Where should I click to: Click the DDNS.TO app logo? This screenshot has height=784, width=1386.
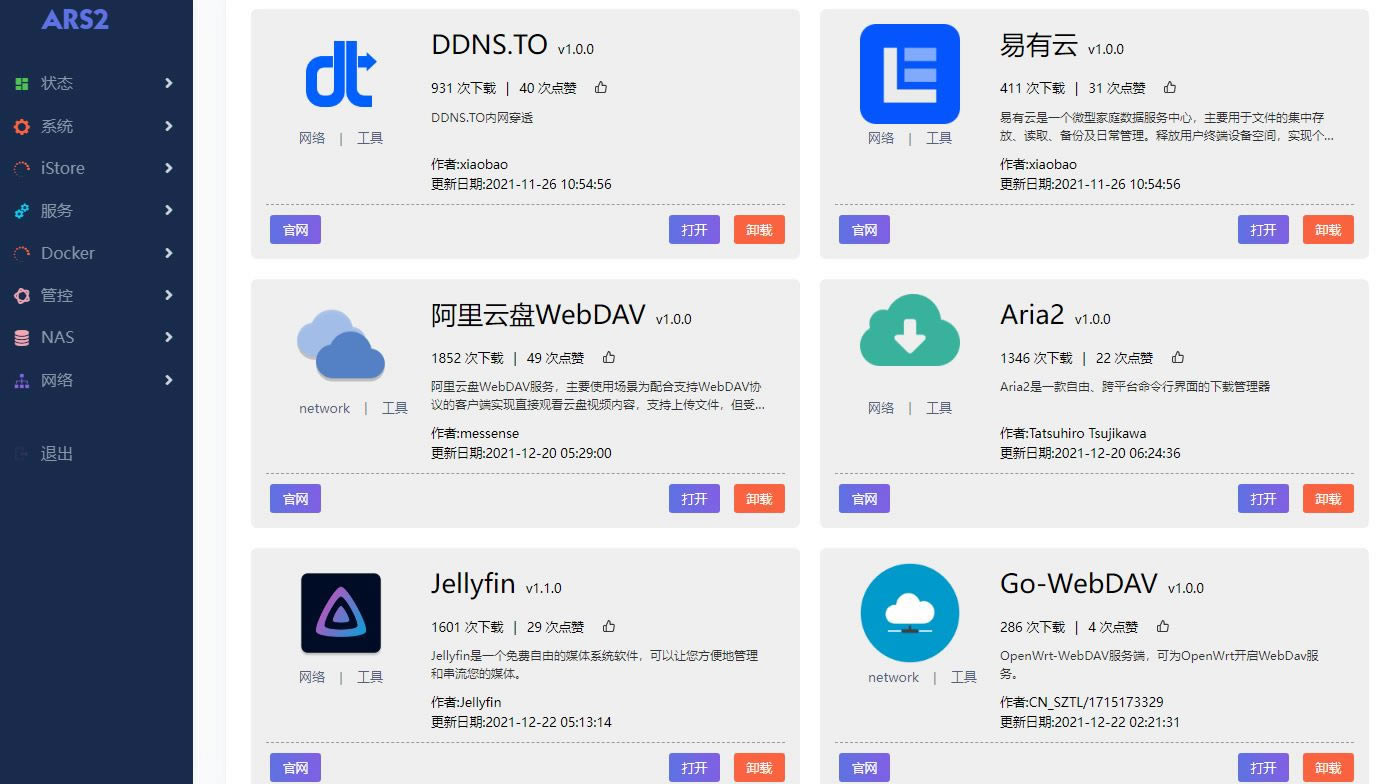tap(340, 74)
